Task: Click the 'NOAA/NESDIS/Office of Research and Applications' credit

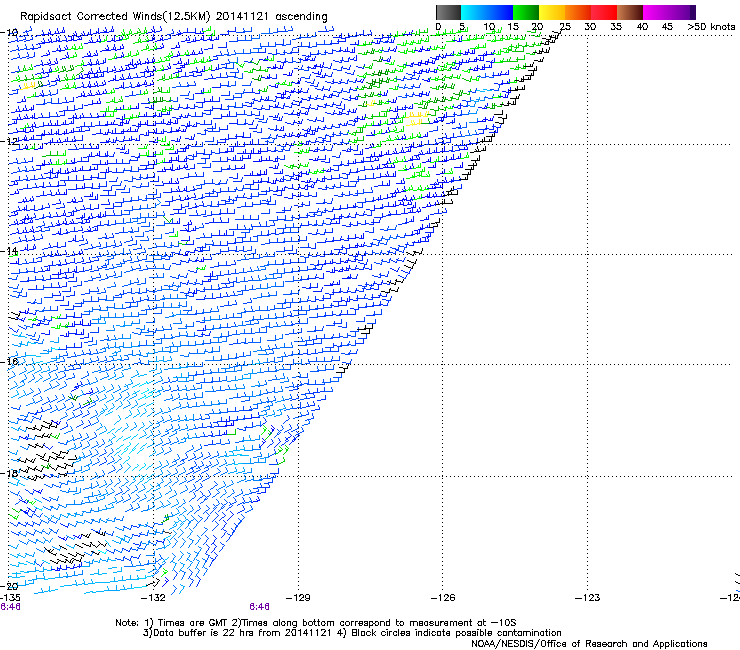Action: pos(589,644)
